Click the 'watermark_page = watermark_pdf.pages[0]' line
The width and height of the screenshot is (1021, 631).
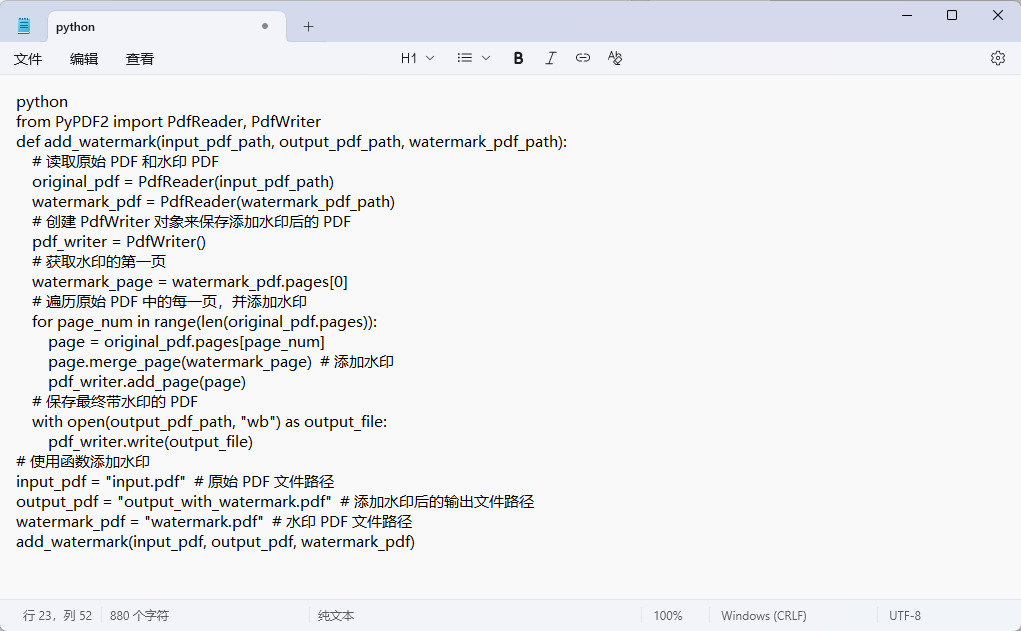(190, 282)
